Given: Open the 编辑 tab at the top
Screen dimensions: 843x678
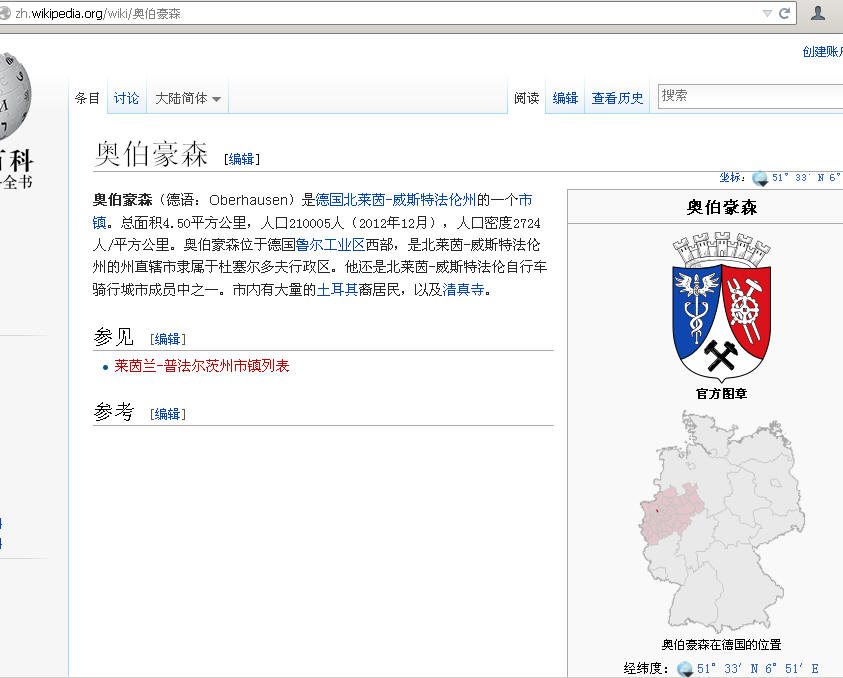Looking at the screenshot, I should click(x=565, y=98).
